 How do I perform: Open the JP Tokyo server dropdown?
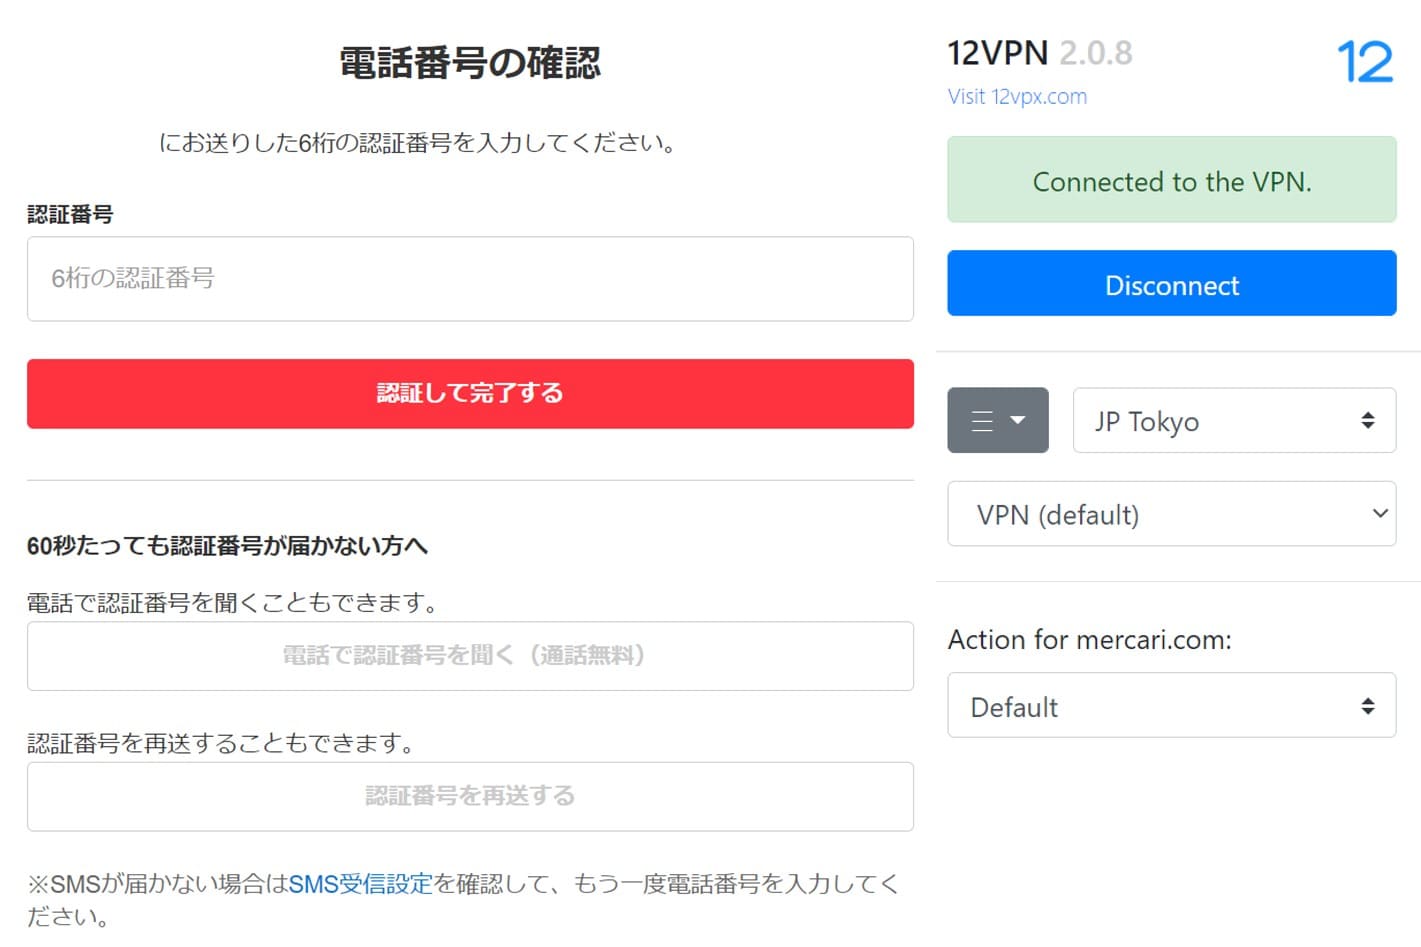tap(1234, 420)
